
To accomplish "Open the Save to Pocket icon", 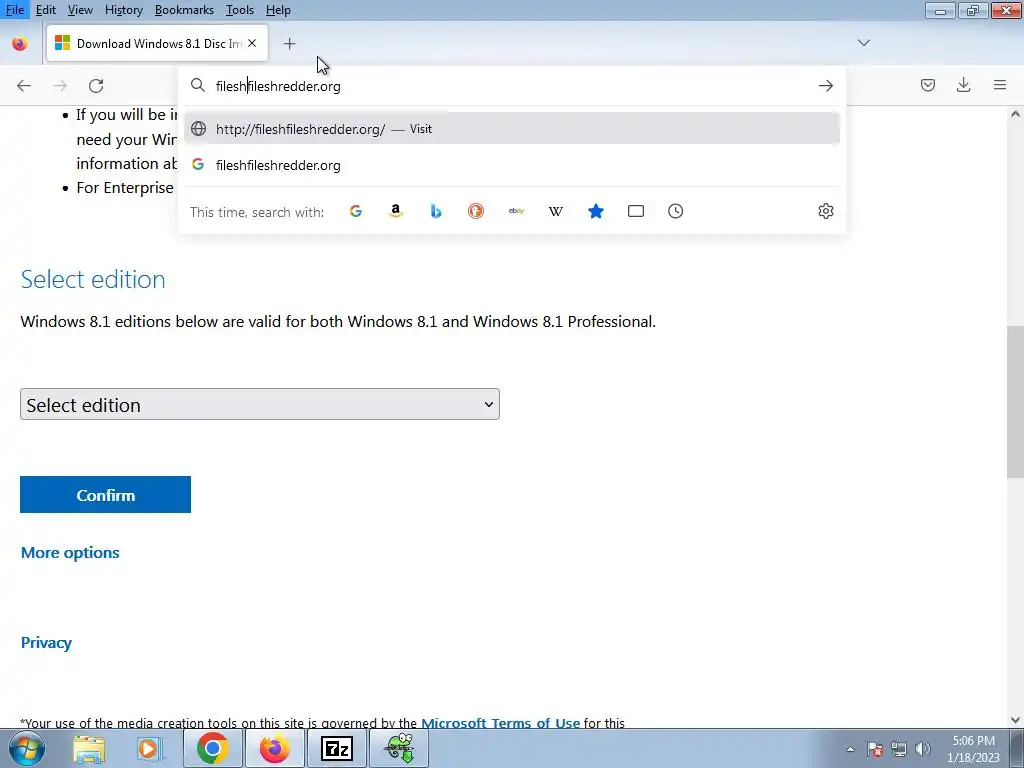I will tap(927, 85).
